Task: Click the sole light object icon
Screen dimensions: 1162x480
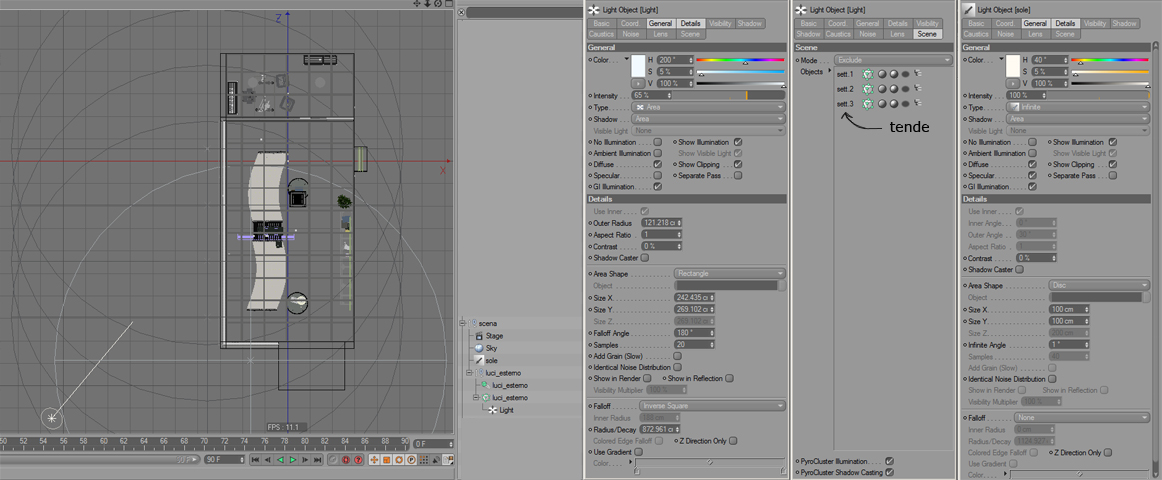Action: pyautogui.click(x=479, y=360)
